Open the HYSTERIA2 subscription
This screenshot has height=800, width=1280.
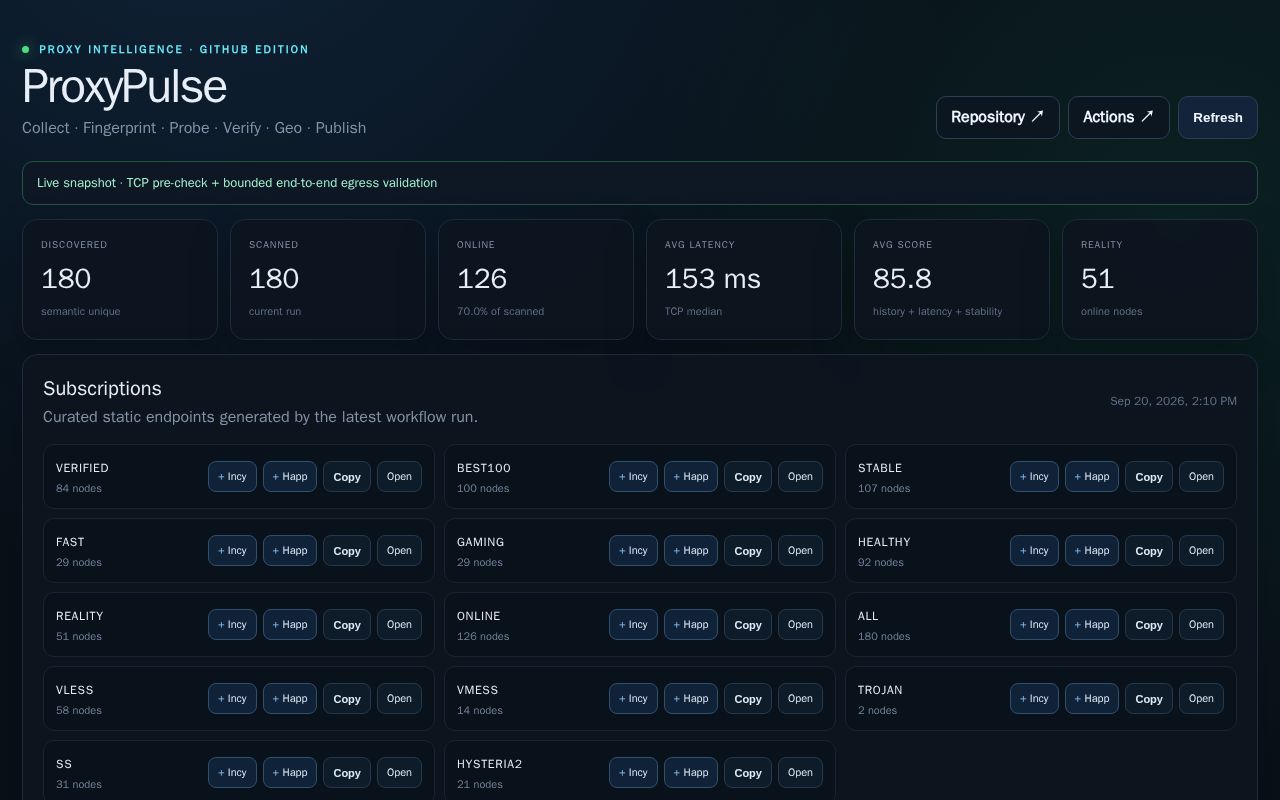point(800,773)
